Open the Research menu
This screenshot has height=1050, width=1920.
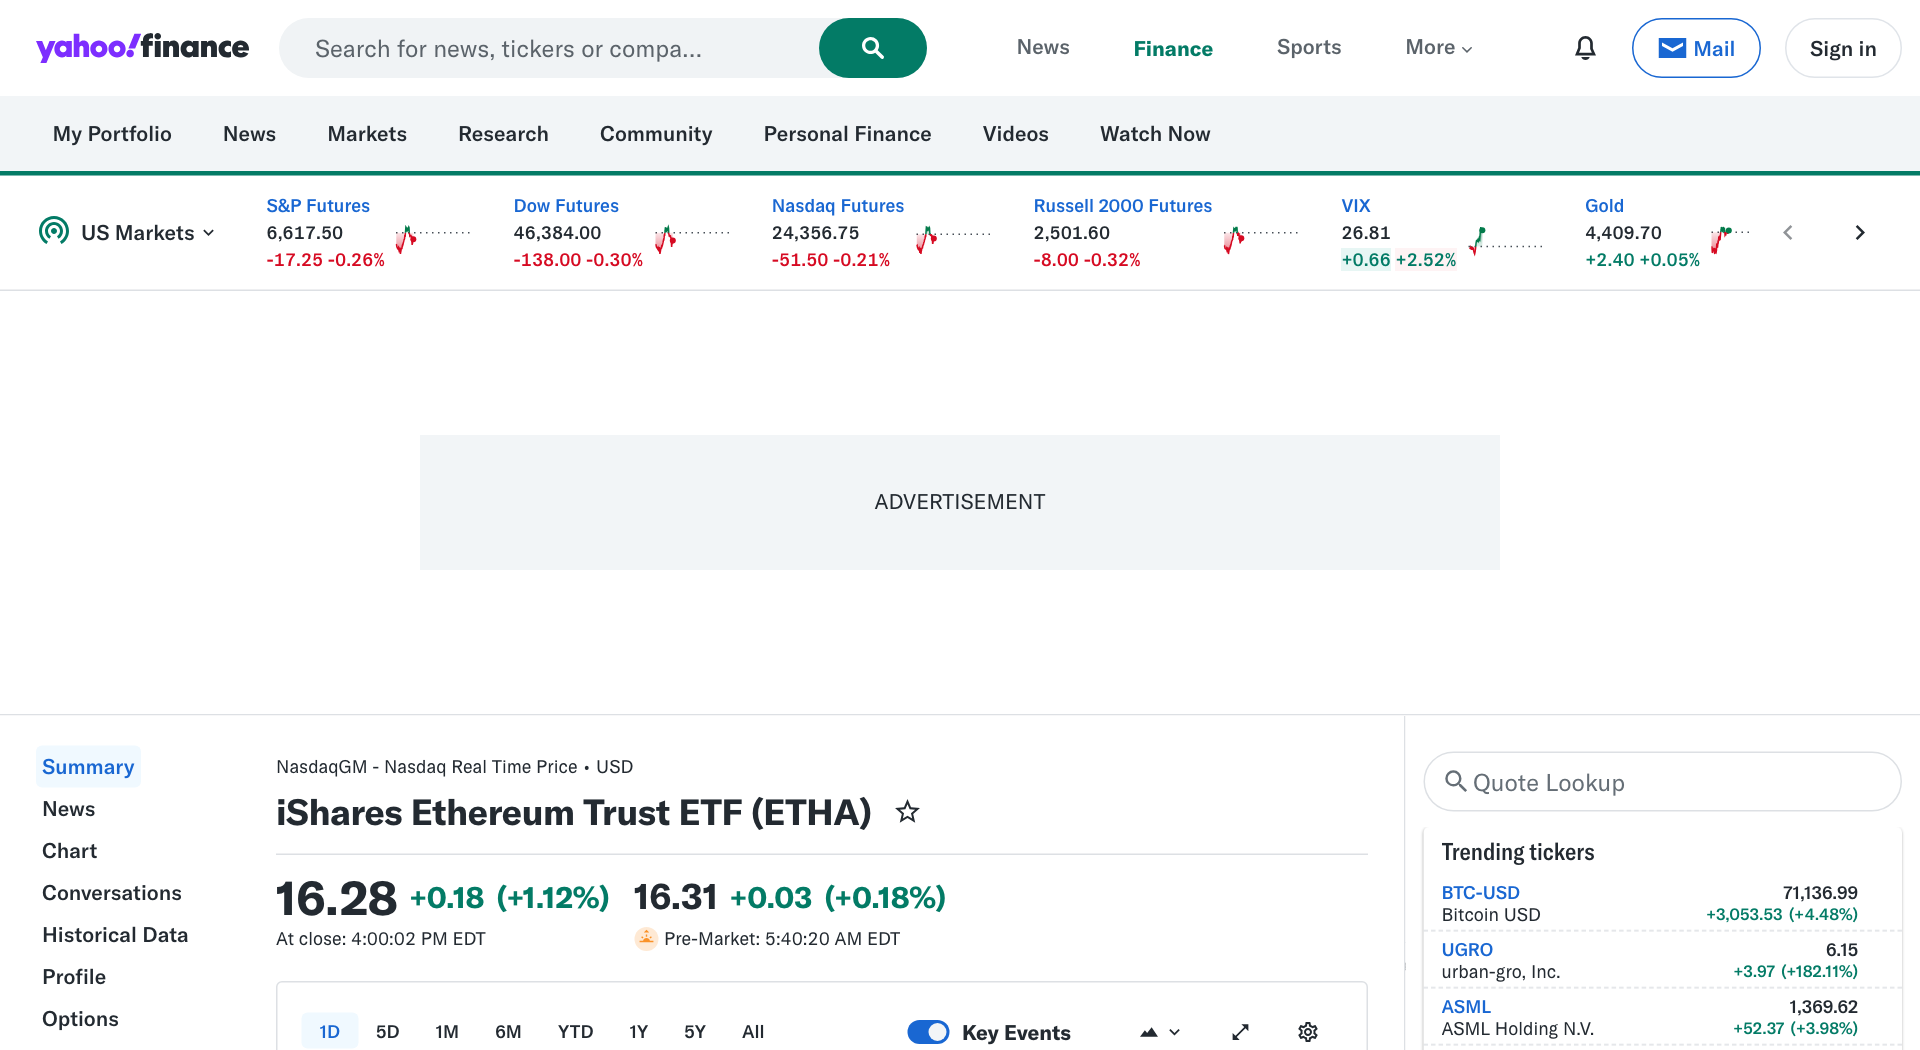point(503,134)
